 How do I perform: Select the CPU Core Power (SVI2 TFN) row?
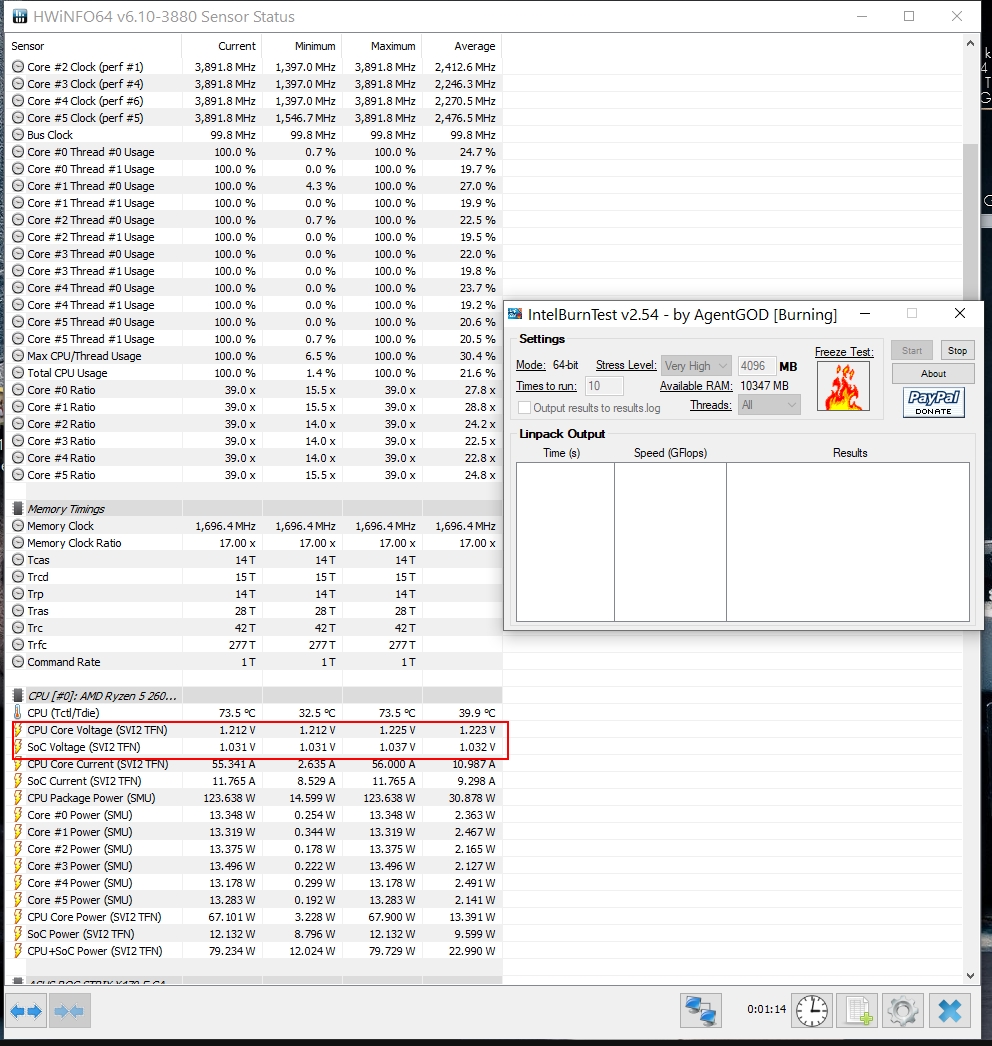(x=254, y=917)
